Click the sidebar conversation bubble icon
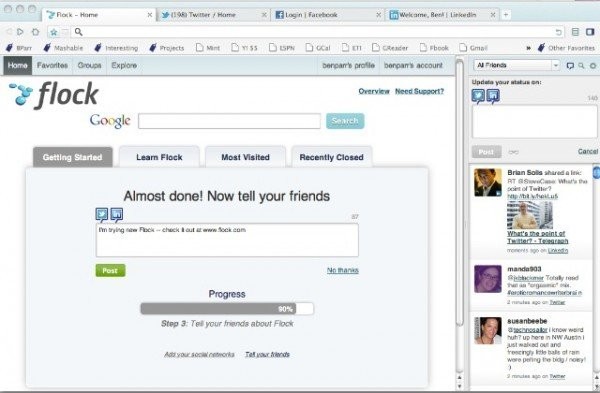 [x=570, y=65]
